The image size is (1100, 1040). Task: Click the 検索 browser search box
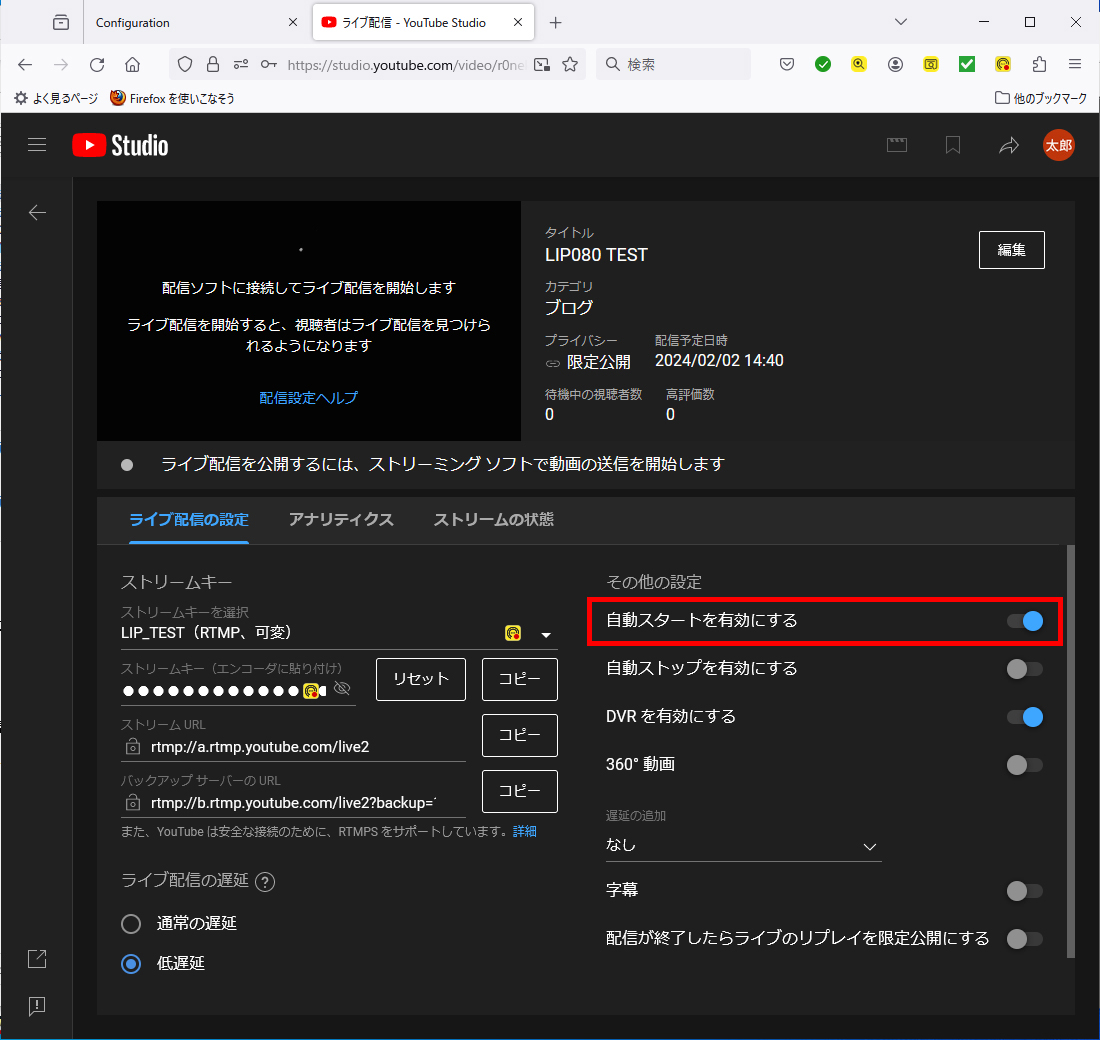673,65
